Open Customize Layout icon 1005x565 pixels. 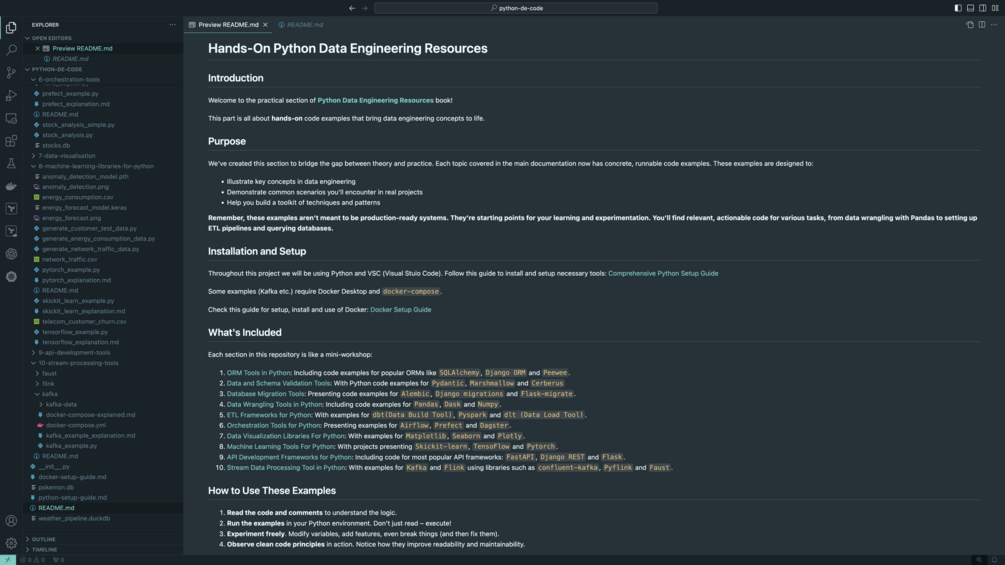(x=995, y=8)
